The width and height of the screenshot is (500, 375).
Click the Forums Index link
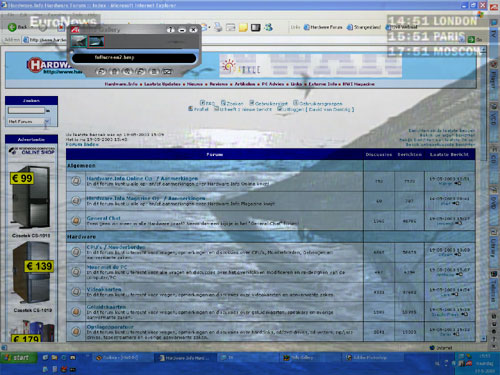click(82, 145)
